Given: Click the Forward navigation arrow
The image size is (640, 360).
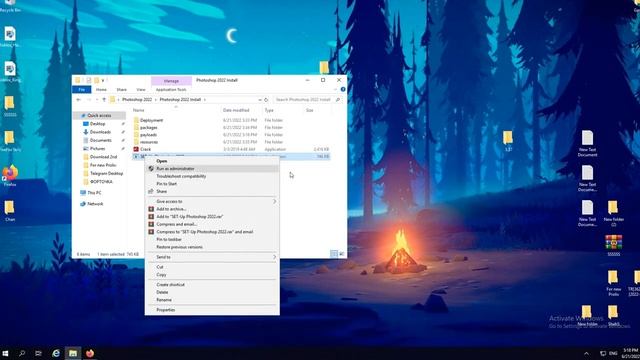Looking at the screenshot, I should point(89,100).
